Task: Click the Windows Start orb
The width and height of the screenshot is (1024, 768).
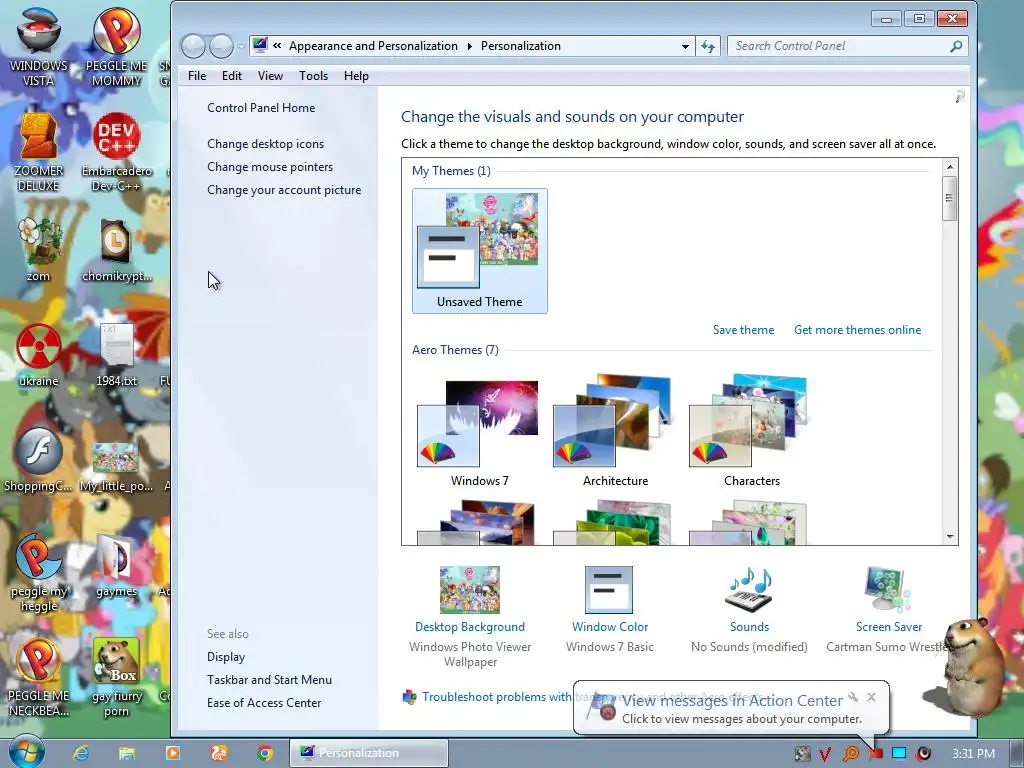Action: 27,752
